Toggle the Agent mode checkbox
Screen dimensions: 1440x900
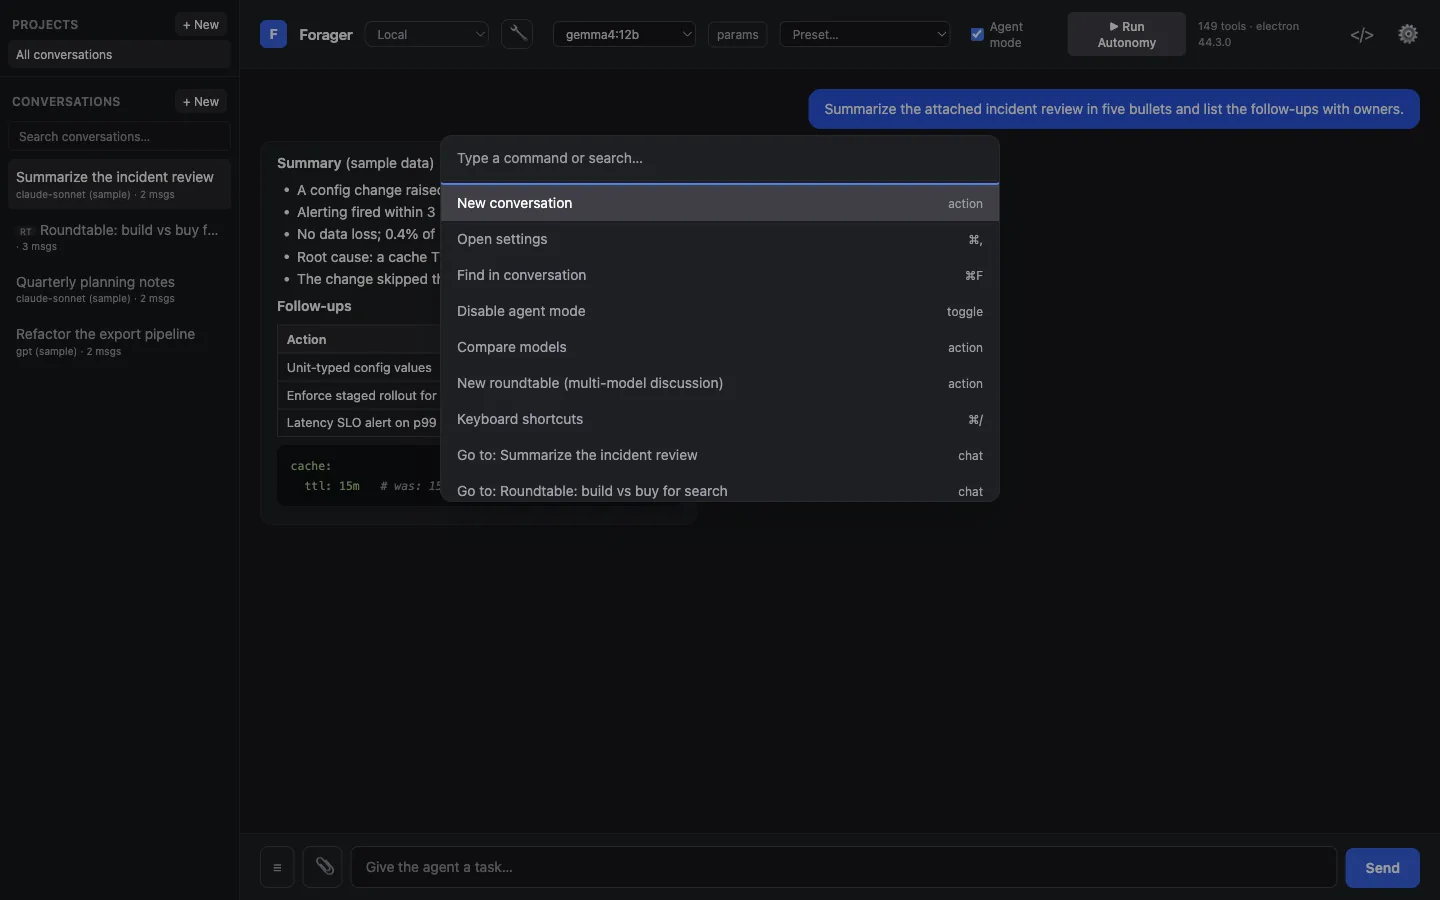(977, 34)
